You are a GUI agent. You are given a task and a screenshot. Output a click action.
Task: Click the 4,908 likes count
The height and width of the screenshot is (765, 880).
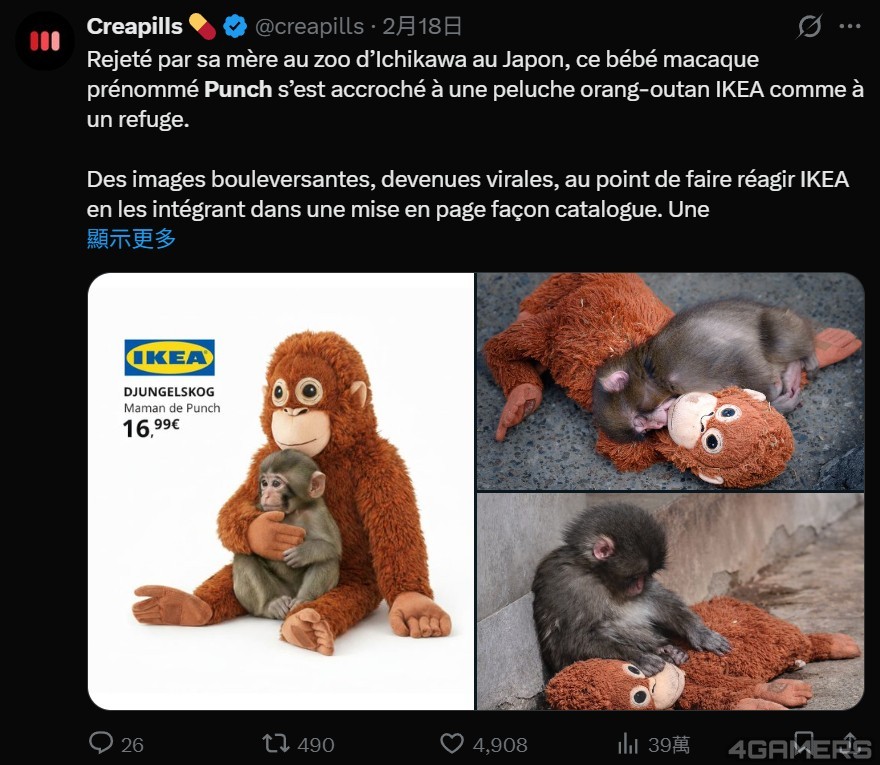(499, 744)
